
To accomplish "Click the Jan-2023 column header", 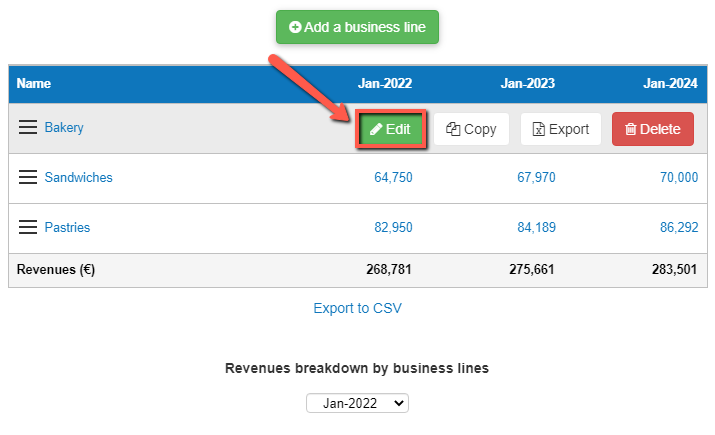I will click(527, 84).
